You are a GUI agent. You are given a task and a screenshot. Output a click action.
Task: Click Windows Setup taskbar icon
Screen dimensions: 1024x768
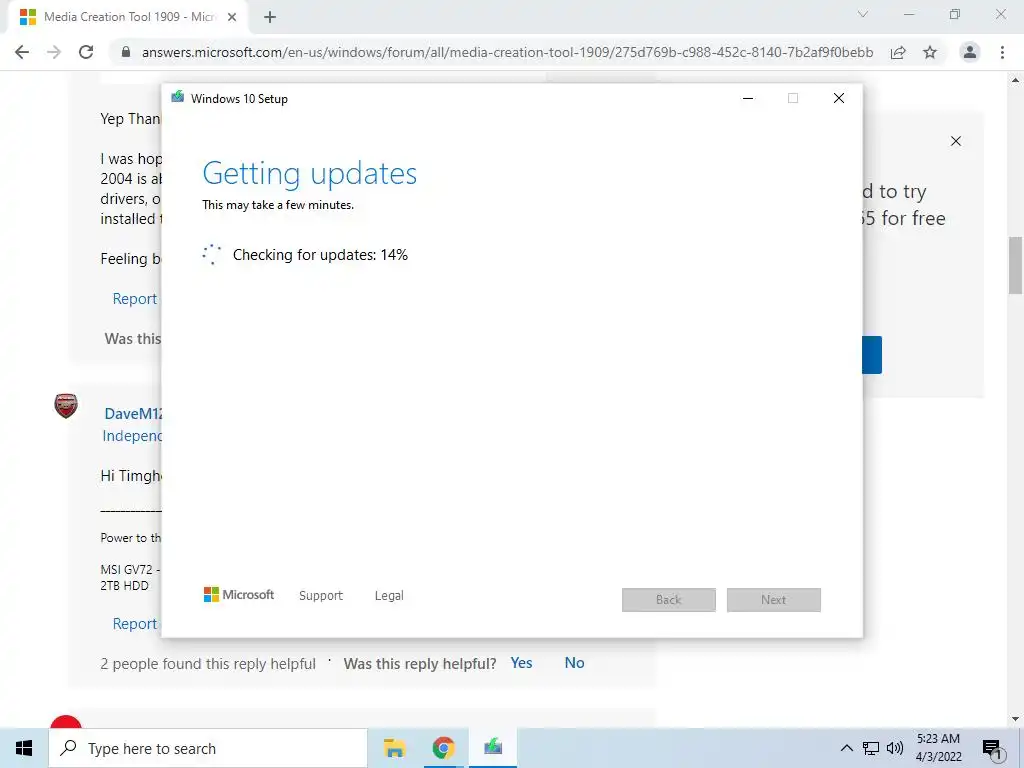coord(493,748)
